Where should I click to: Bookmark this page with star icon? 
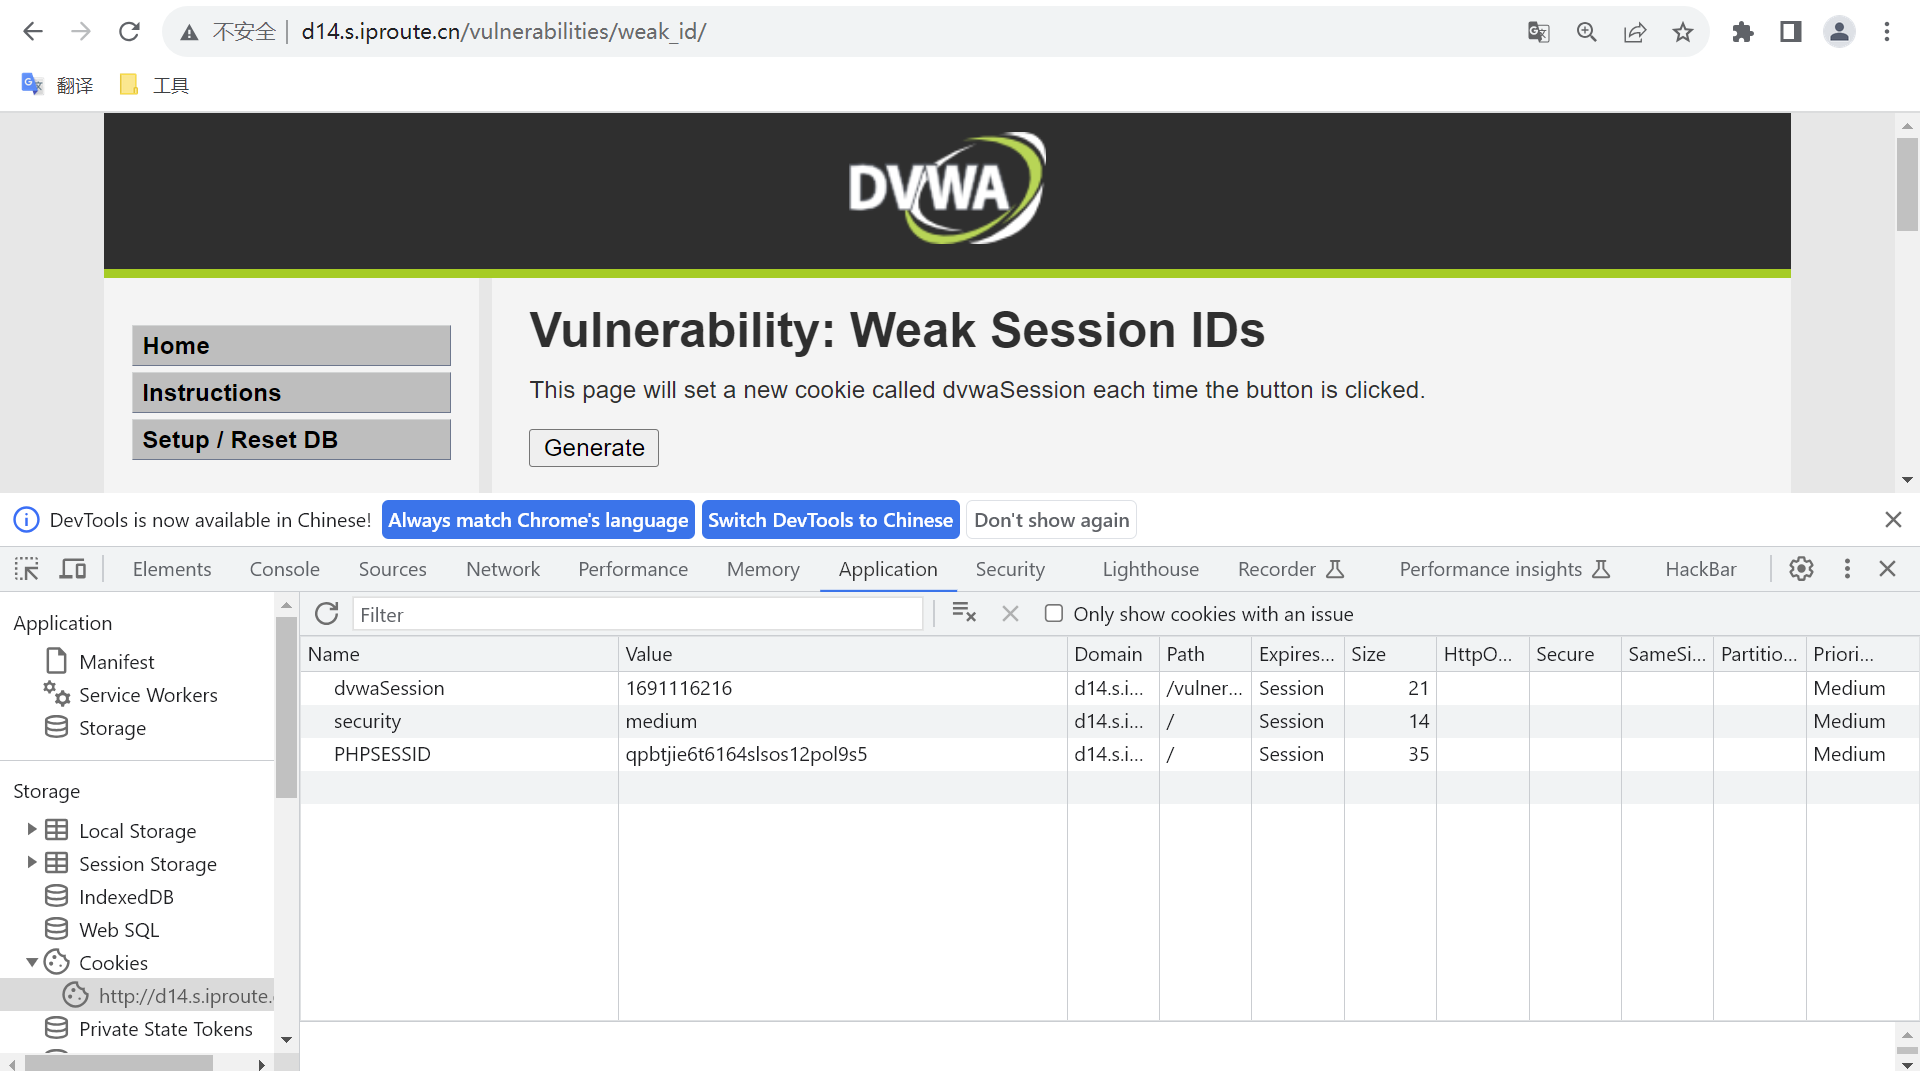pos(1683,32)
